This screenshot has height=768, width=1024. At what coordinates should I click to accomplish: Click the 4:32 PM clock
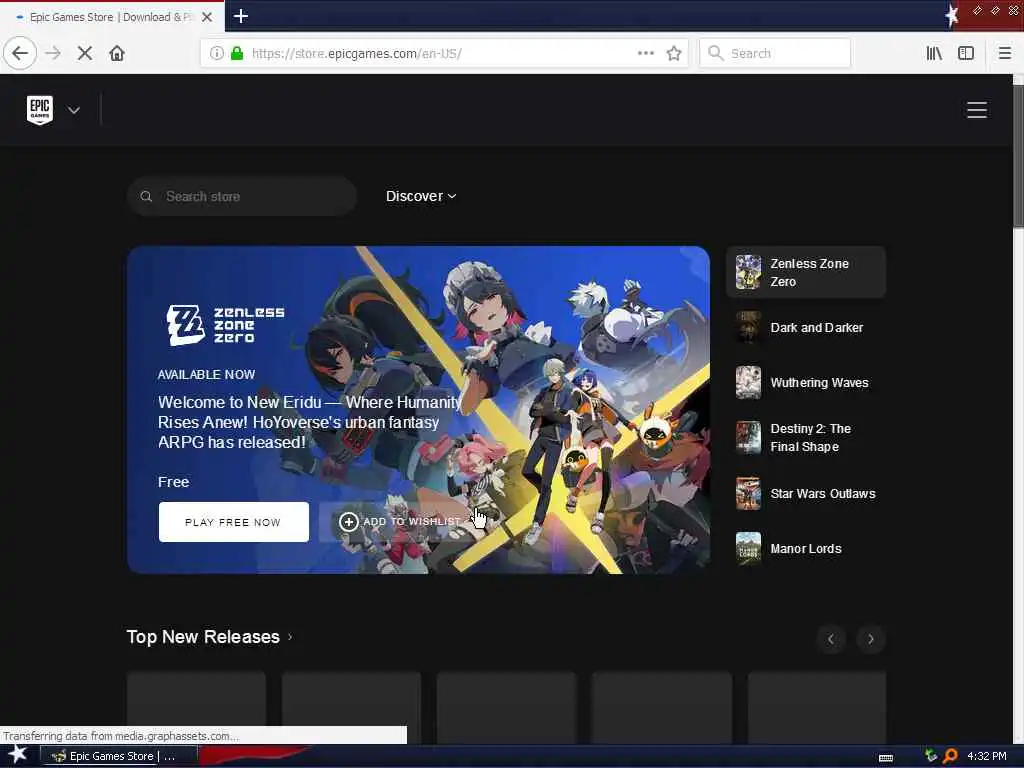pyautogui.click(x=986, y=756)
